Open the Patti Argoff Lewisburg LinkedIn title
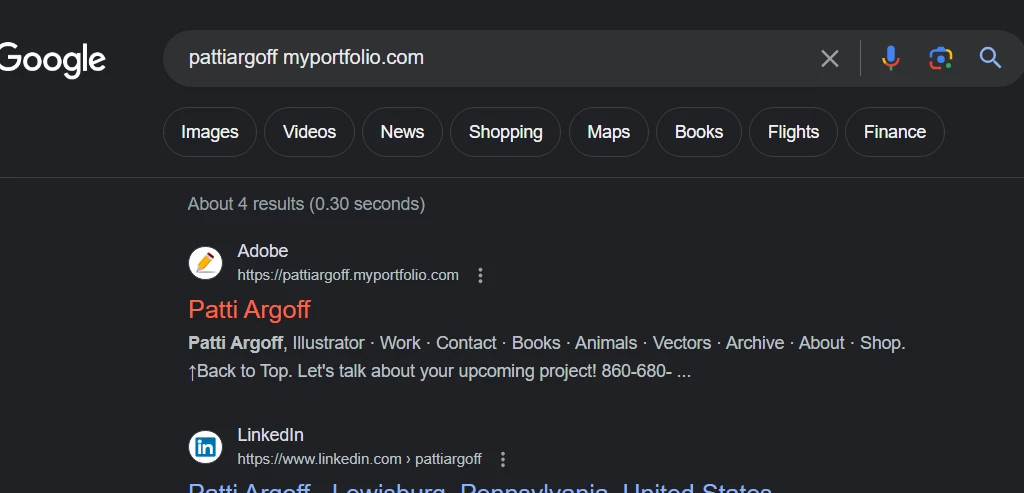Screen dimensions: 1024x493 (x=480, y=487)
